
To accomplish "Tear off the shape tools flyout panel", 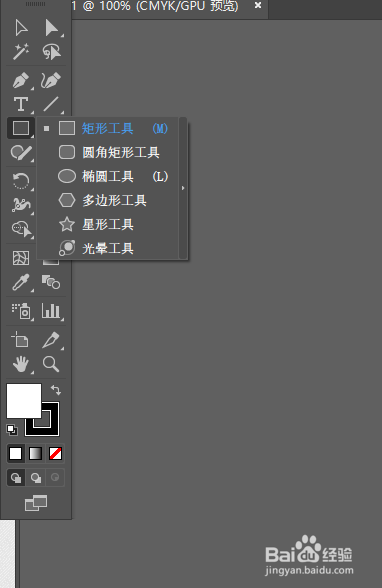I will point(183,188).
